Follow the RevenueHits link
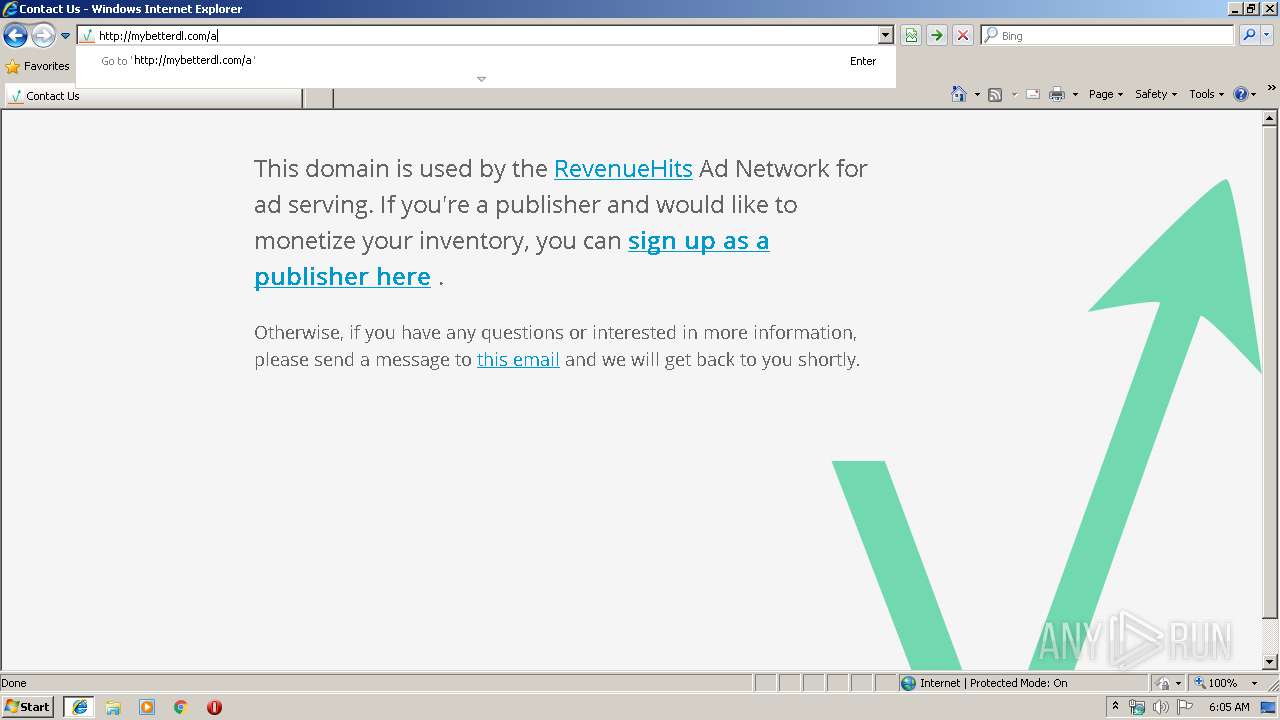 [x=623, y=168]
